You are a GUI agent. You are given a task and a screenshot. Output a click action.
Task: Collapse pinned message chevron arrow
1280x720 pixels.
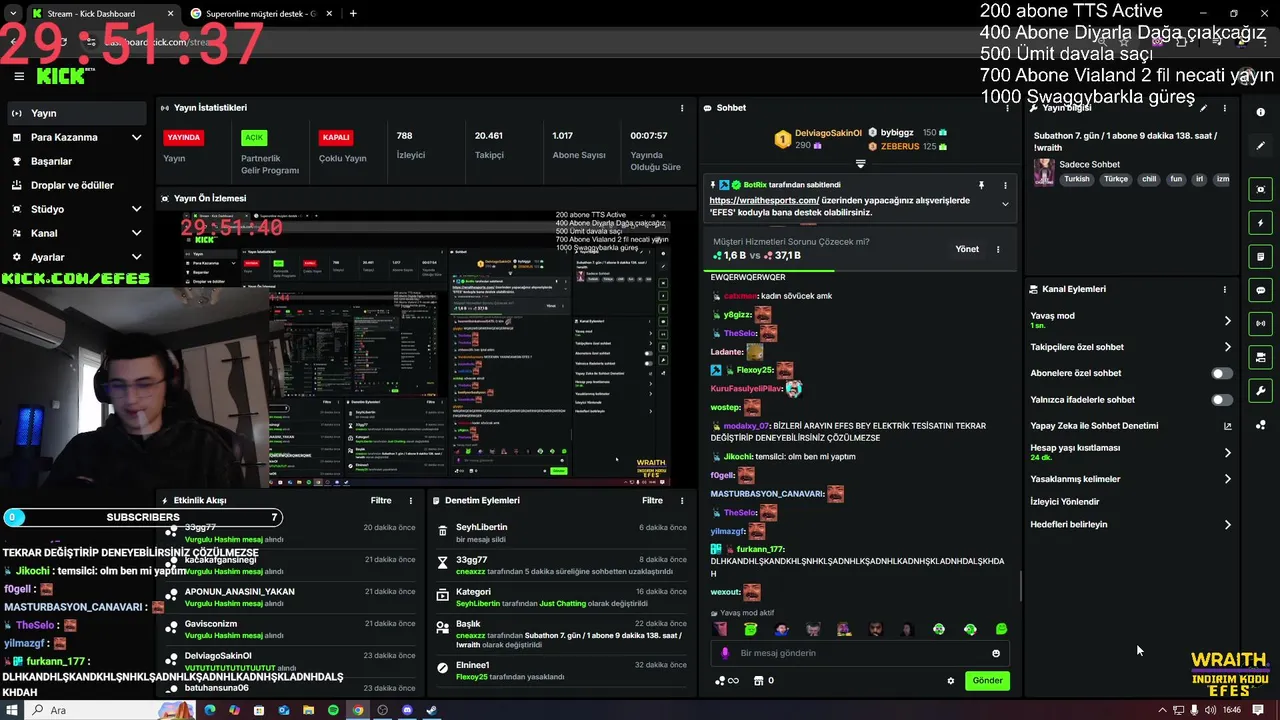pyautogui.click(x=1005, y=204)
